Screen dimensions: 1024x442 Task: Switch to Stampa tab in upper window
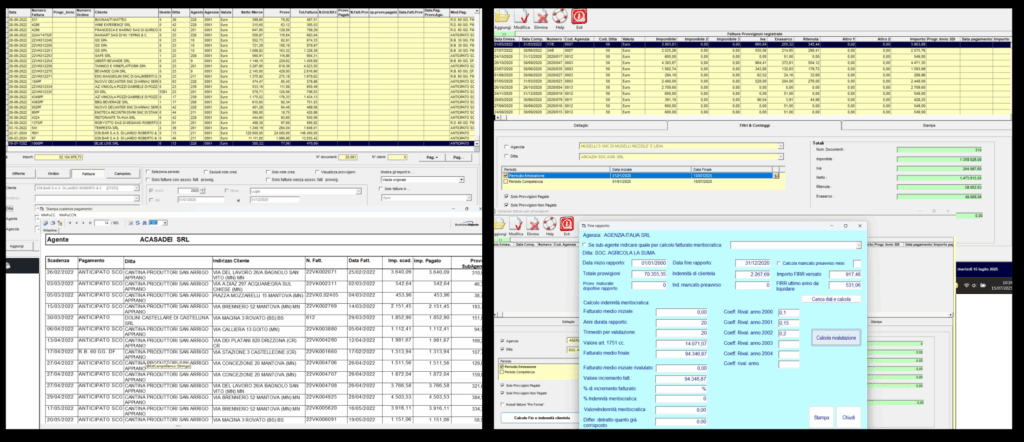click(928, 125)
